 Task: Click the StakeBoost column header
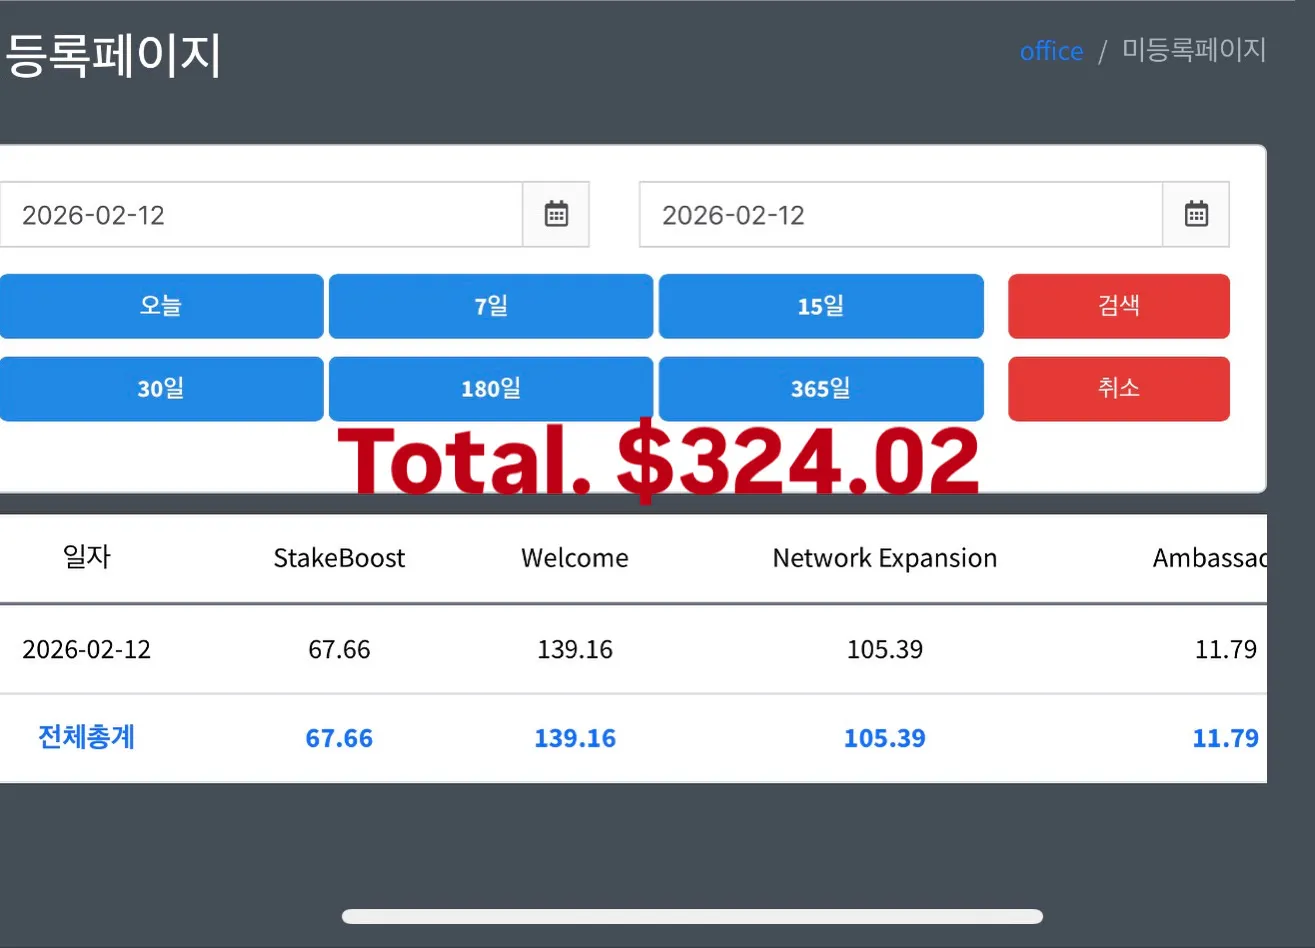tap(339, 558)
